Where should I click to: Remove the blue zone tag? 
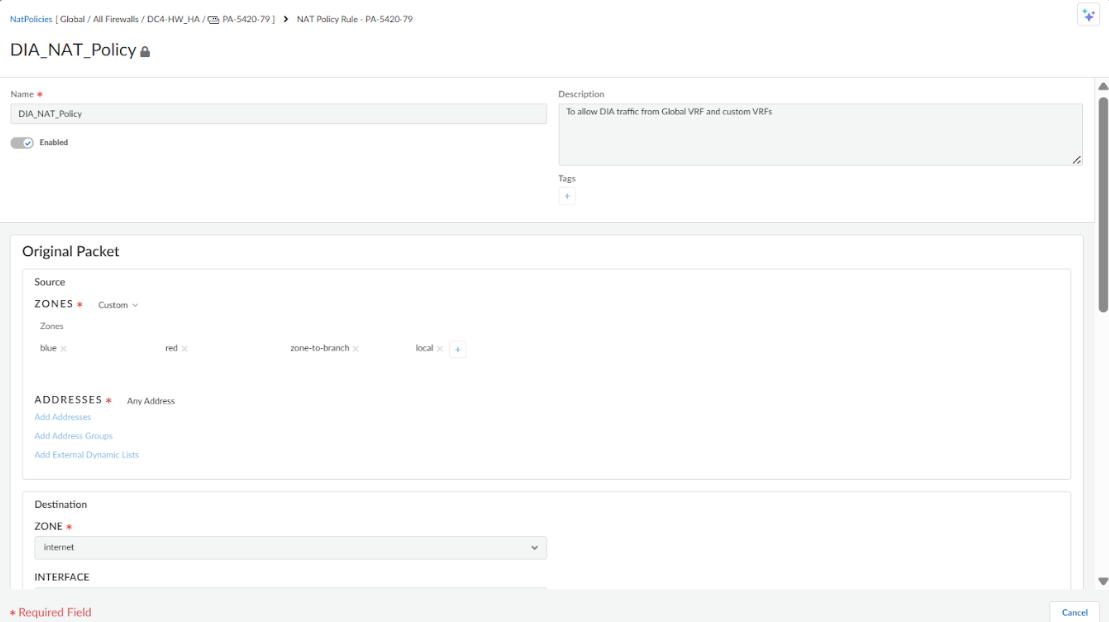pos(64,349)
